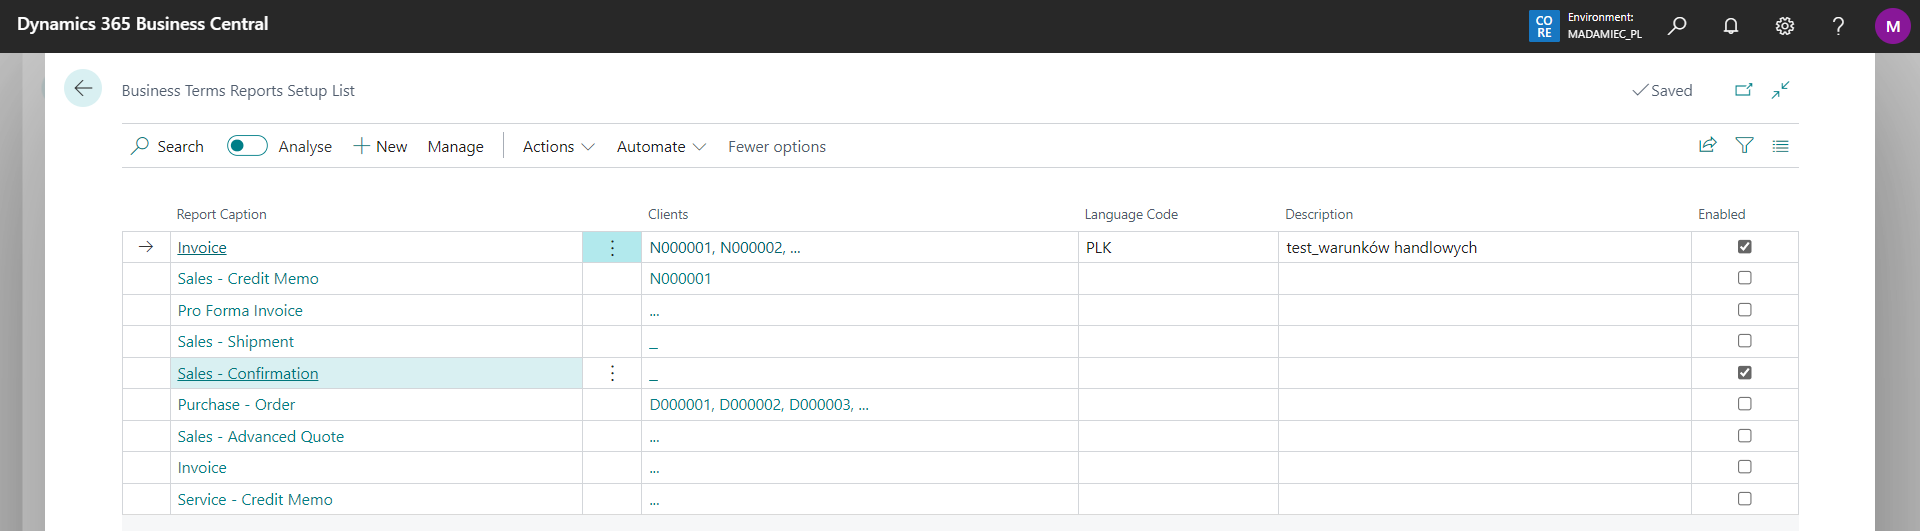Open the global search magnifier icon

1677,26
